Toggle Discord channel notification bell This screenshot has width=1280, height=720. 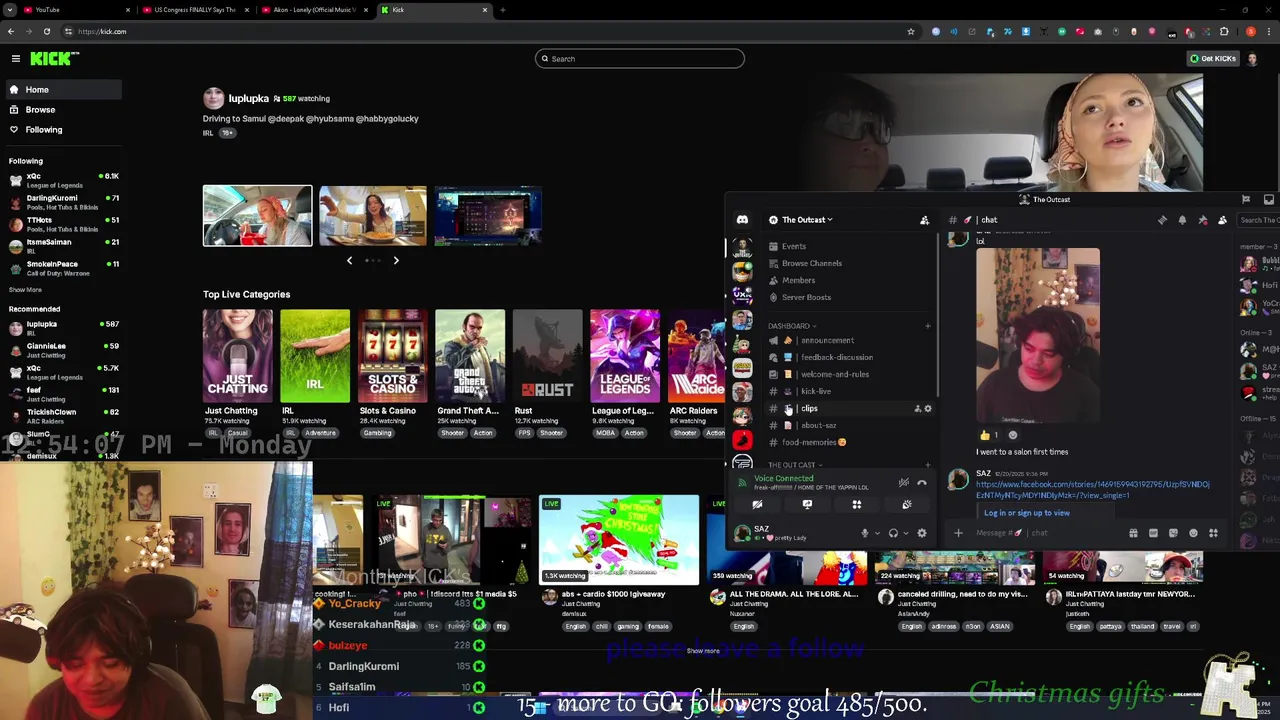tap(1182, 220)
